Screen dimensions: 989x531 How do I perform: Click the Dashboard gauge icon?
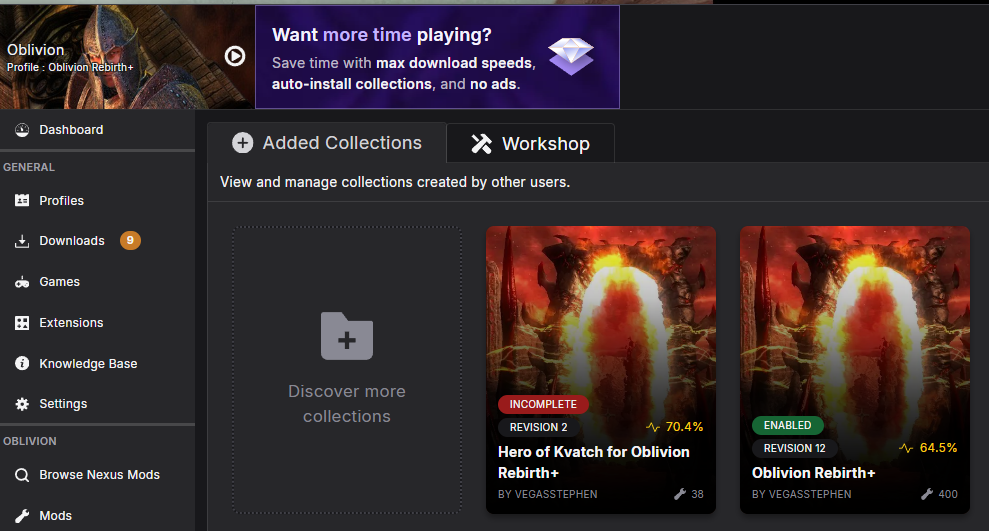pos(22,130)
